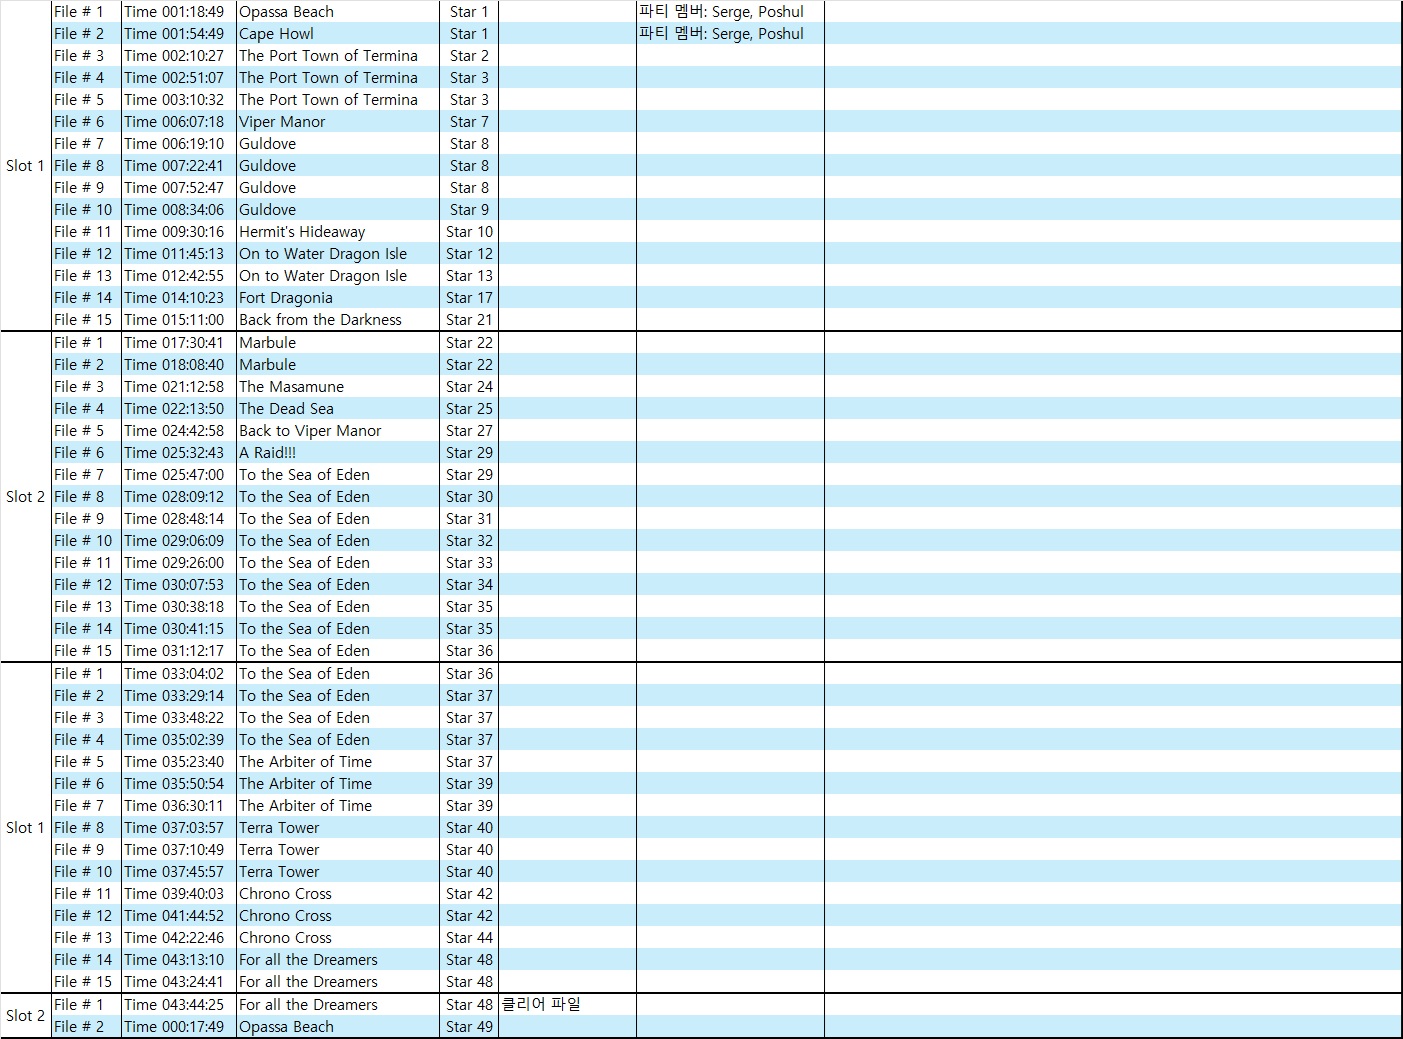Click the Slot 1 label beside the Terra Tower rows
The height and width of the screenshot is (1039, 1403).
click(x=26, y=828)
